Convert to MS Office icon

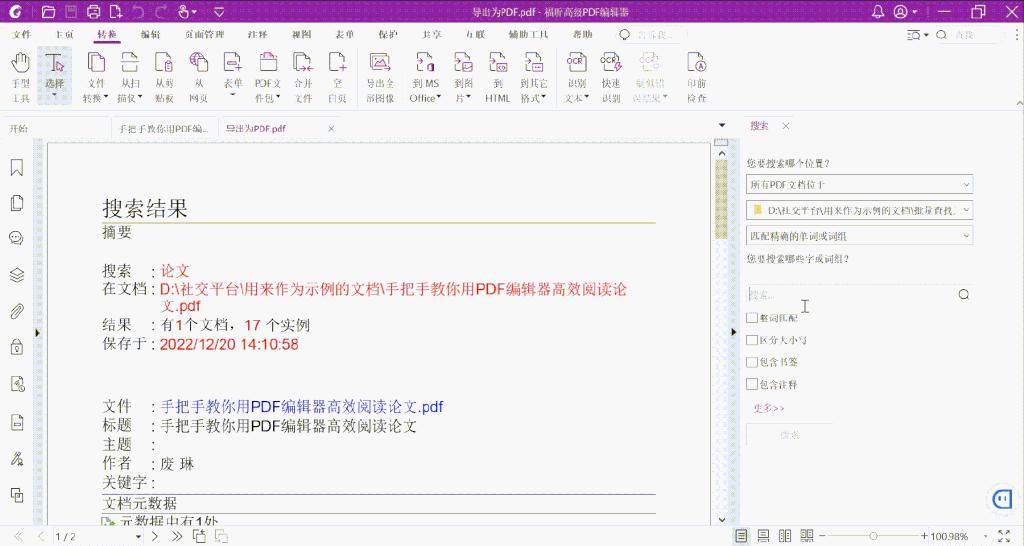click(425, 63)
